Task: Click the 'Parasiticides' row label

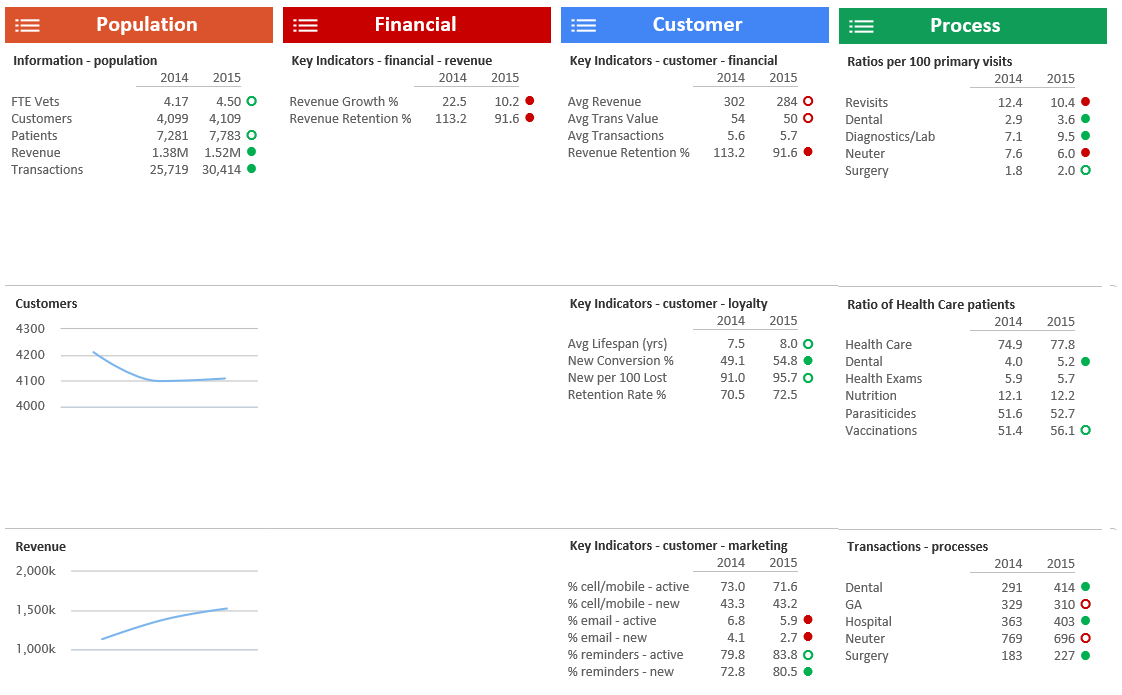Action: (x=880, y=414)
